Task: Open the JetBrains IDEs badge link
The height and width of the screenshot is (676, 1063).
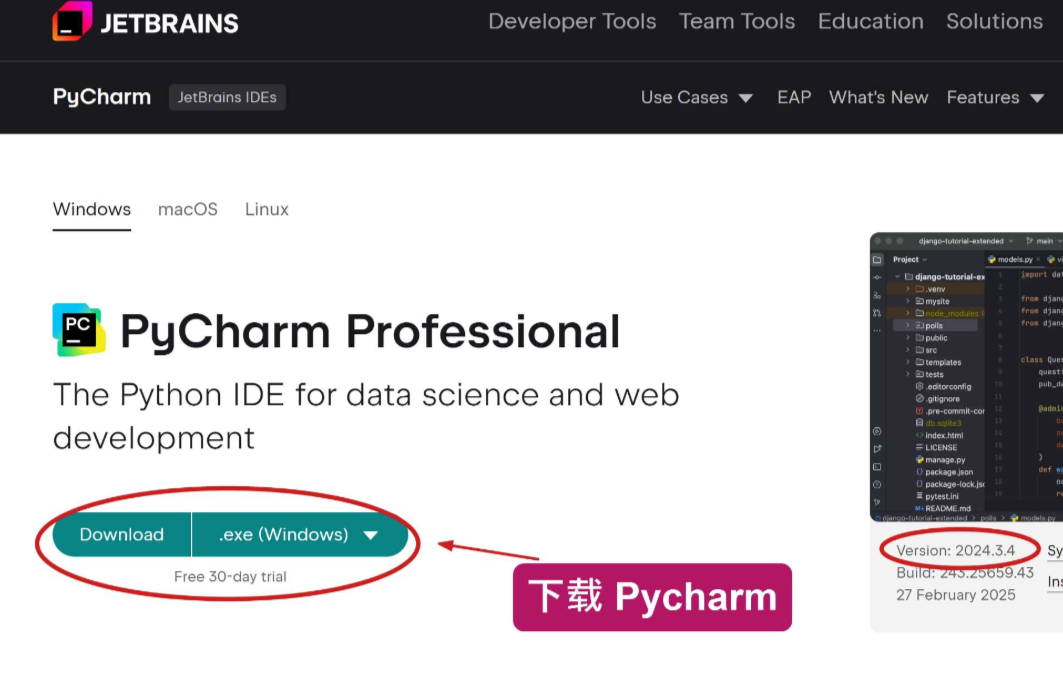Action: coord(227,98)
